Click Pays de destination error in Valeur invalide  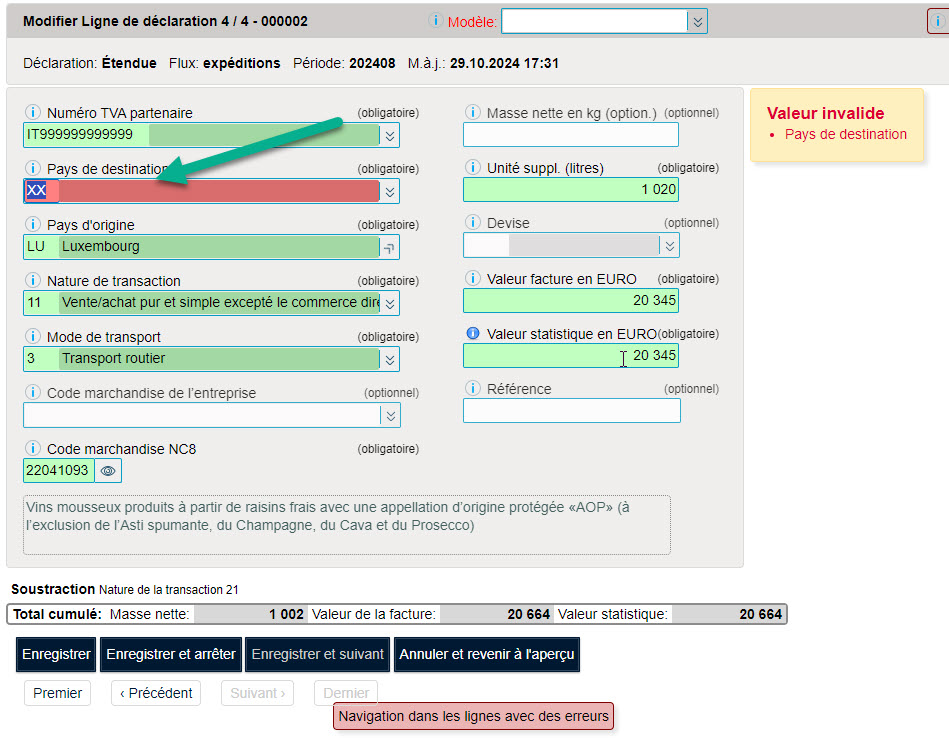pyautogui.click(x=846, y=134)
